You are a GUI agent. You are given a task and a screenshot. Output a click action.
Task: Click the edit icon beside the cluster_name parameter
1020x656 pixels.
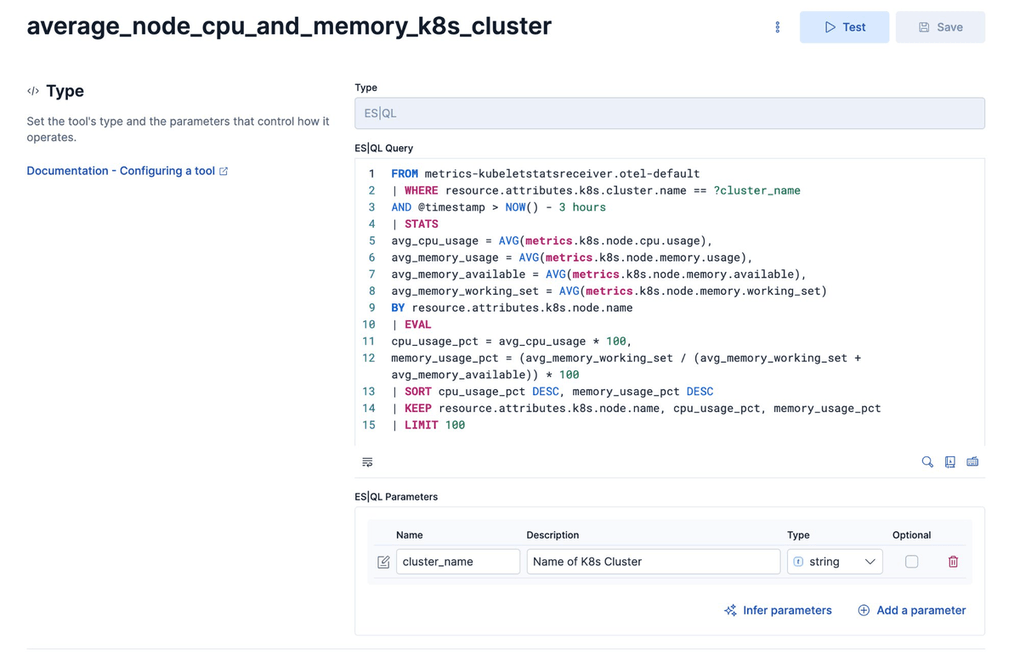point(383,561)
